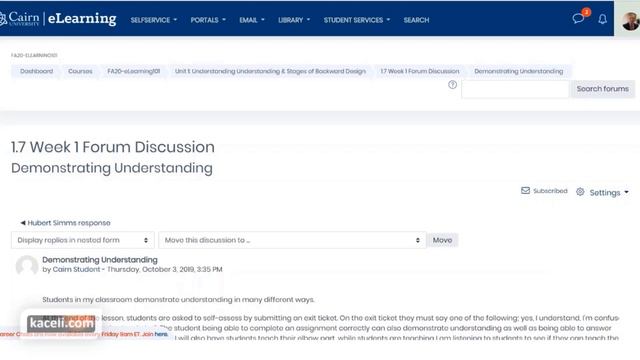Open 1.7 Week 1 Forum Discussion breadcrumb
640x360 pixels.
tap(420, 71)
